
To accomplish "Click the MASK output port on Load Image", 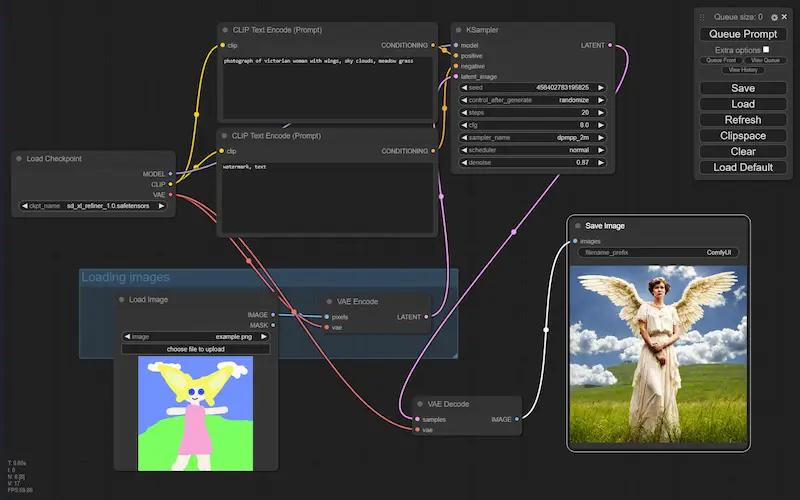I will tap(273, 325).
